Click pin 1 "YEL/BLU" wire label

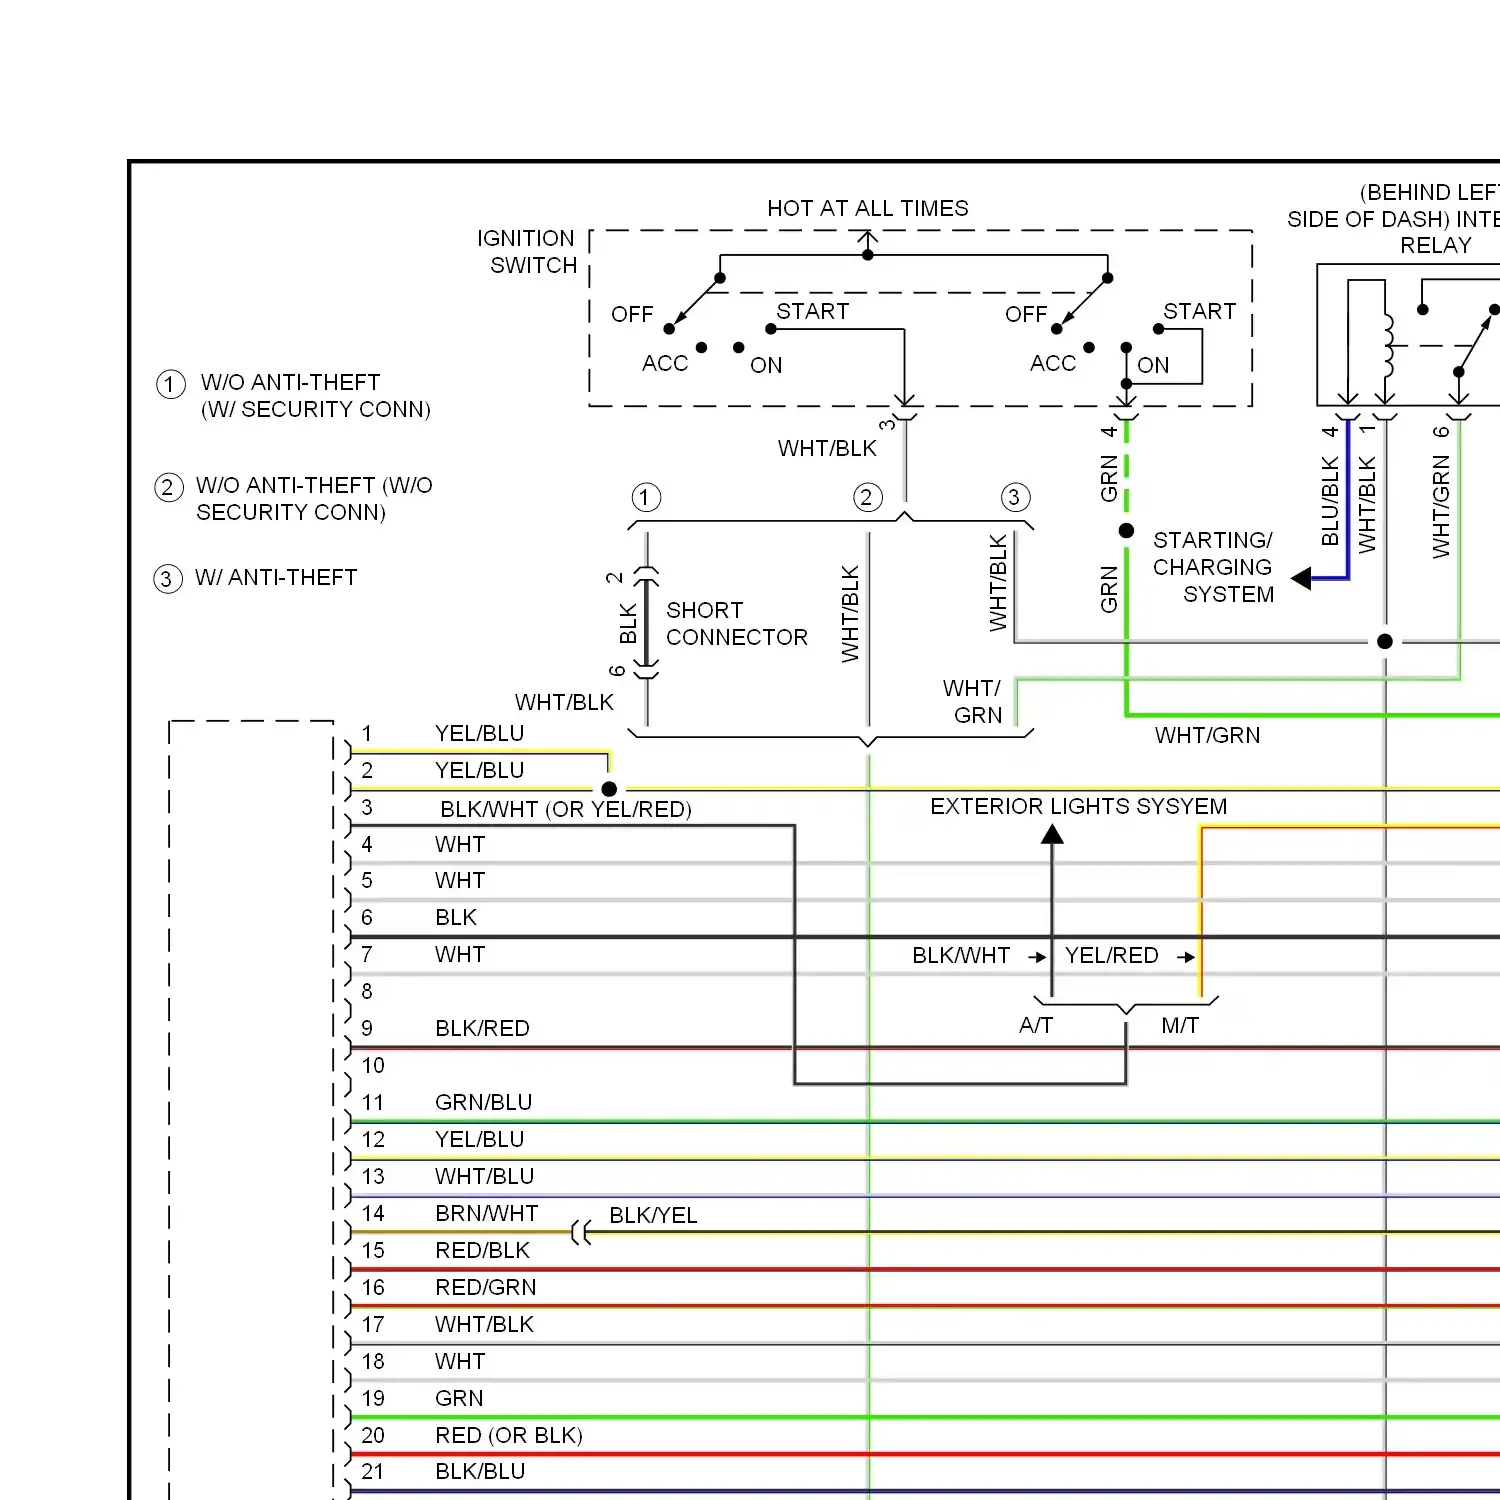click(x=479, y=733)
